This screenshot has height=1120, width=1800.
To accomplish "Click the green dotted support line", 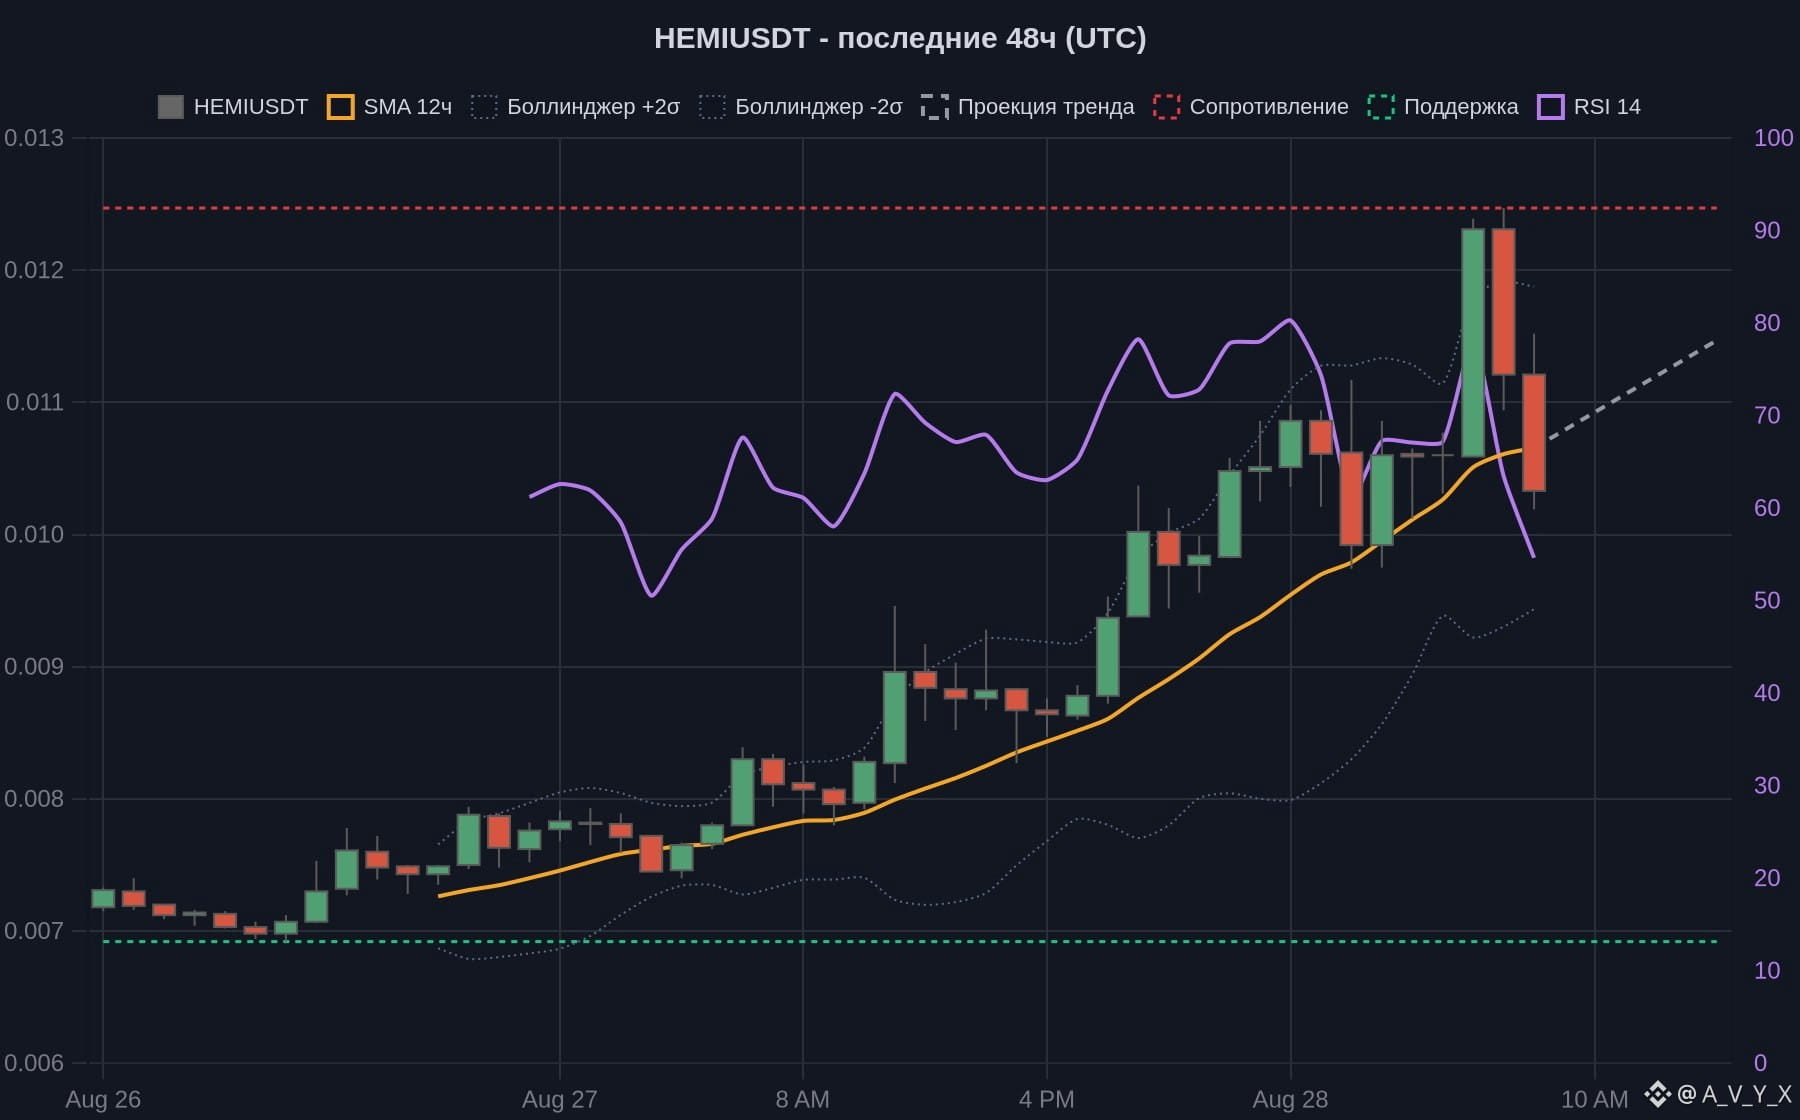I will click(x=910, y=941).
